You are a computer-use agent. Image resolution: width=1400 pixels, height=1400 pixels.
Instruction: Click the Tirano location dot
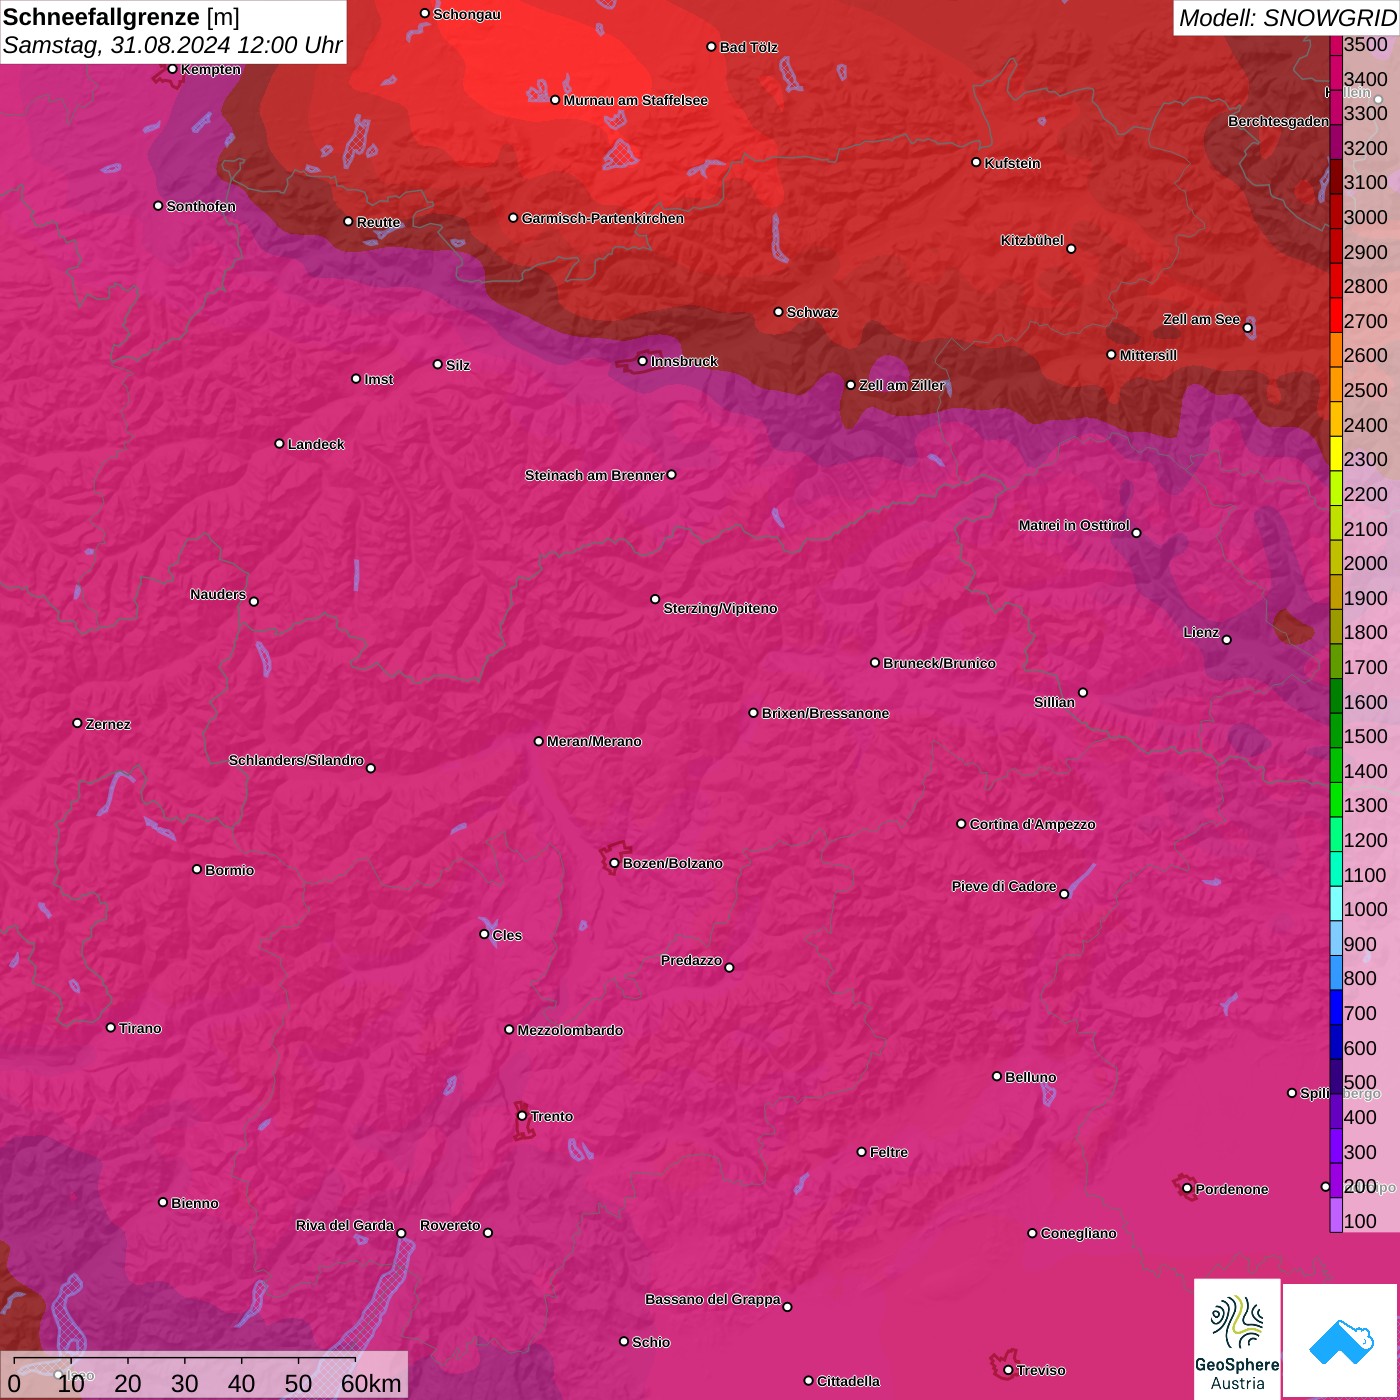pos(111,1027)
